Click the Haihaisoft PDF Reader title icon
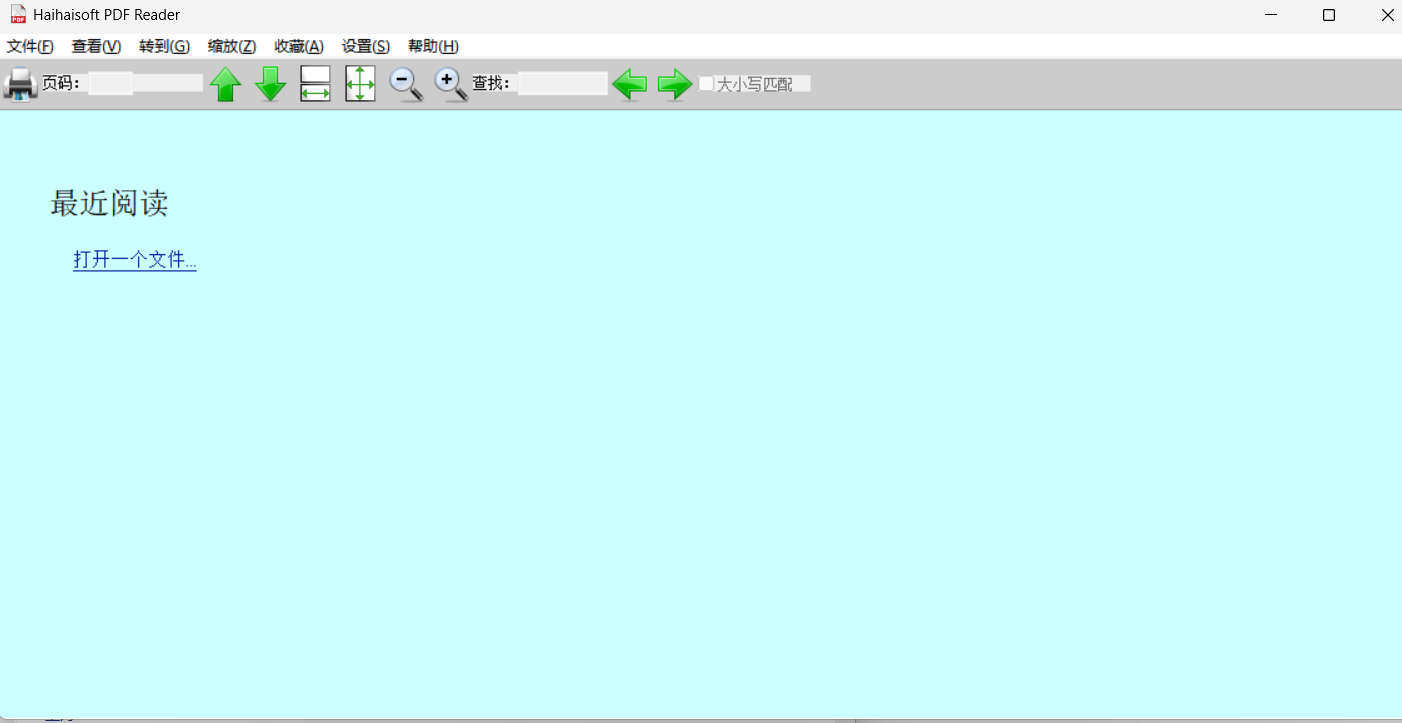The width and height of the screenshot is (1402, 723). tap(18, 14)
